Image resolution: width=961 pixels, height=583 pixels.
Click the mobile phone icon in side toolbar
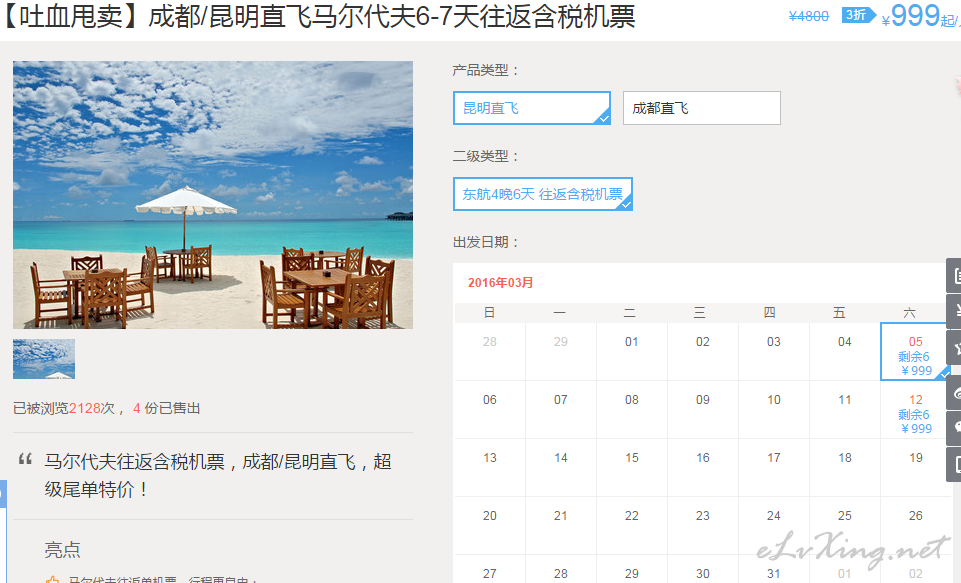tap(954, 465)
